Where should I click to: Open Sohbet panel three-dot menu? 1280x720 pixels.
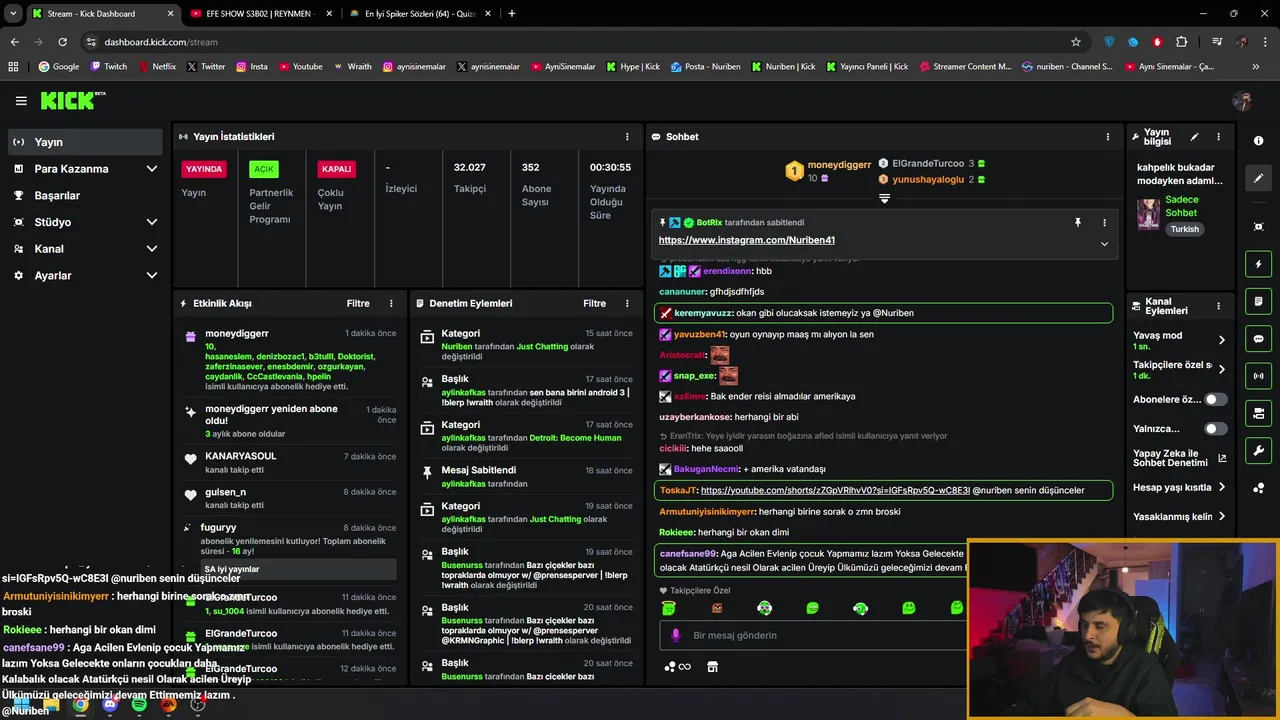pyautogui.click(x=1107, y=137)
